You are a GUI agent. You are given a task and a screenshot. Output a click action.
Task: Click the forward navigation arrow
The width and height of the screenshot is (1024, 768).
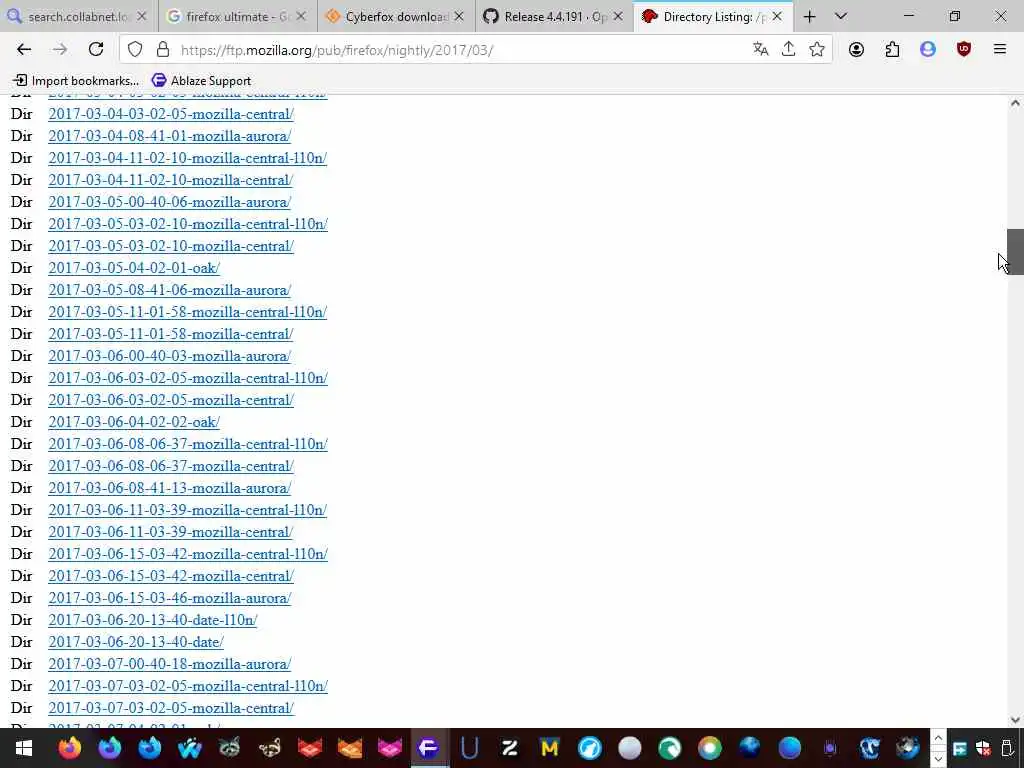coord(60,49)
